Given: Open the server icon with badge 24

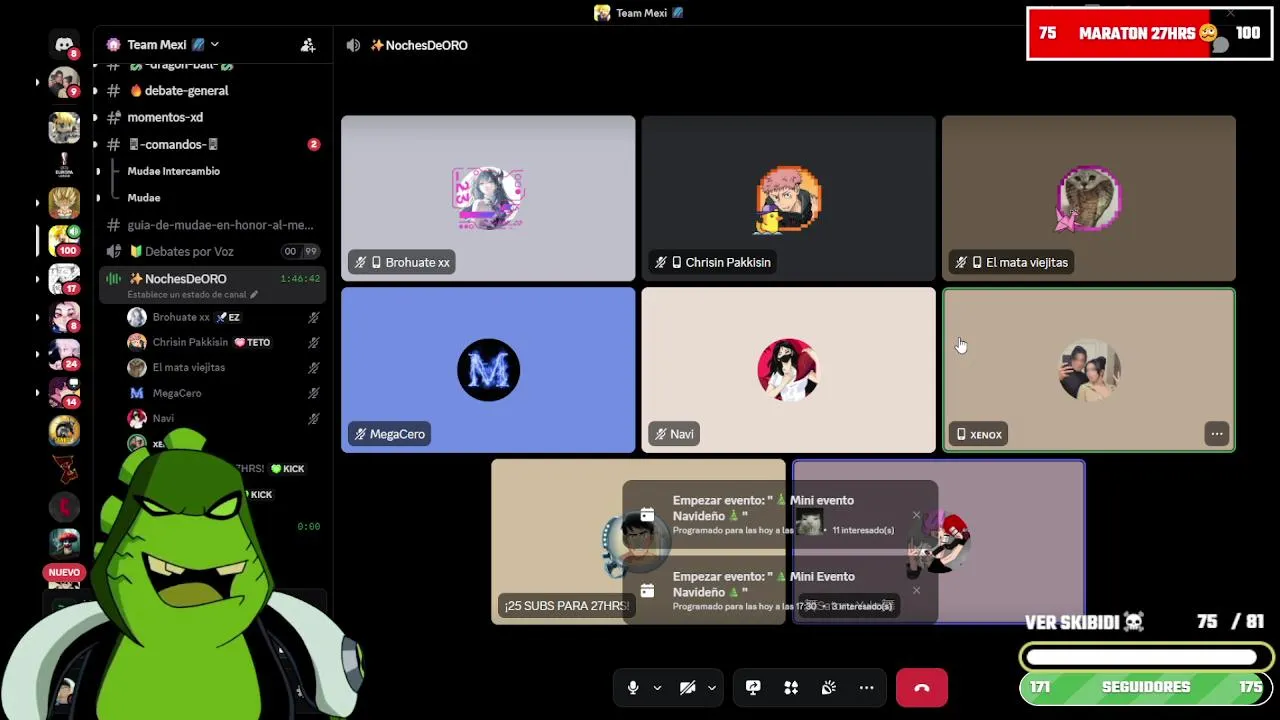Looking at the screenshot, I should [64, 355].
